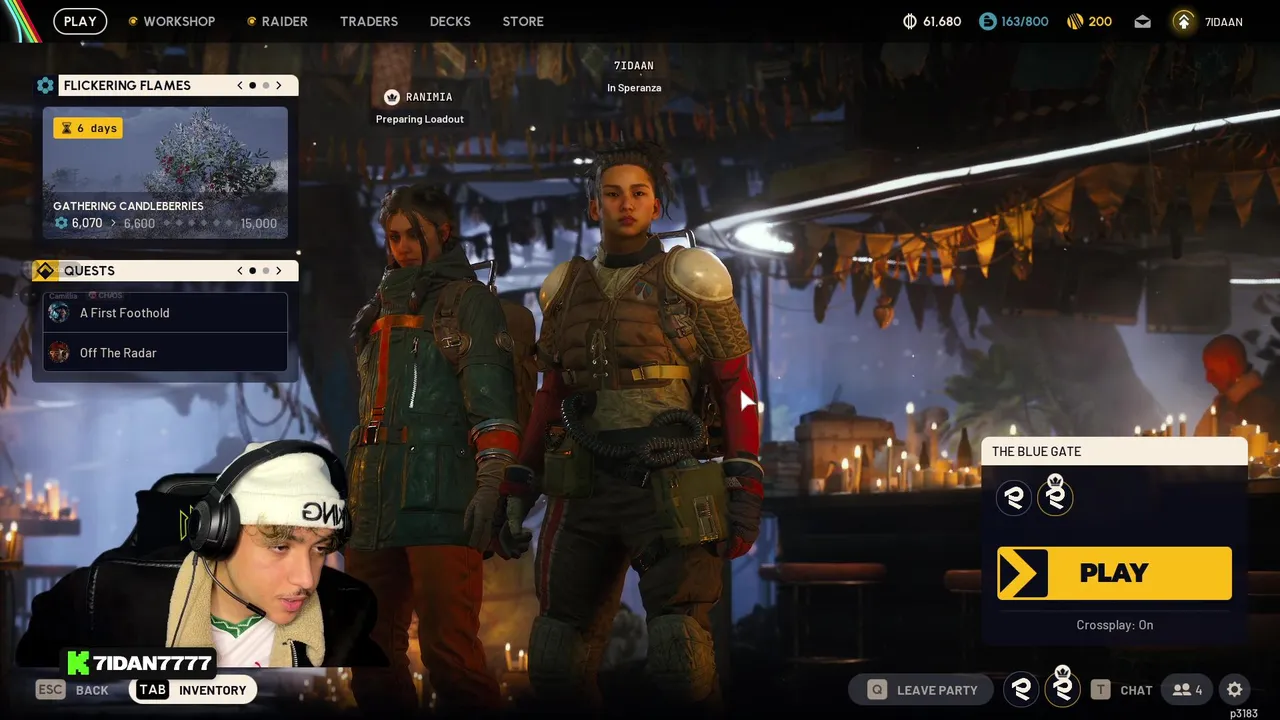
Task: Click crowned party emblem in bottom bar
Action: [x=1062, y=687]
